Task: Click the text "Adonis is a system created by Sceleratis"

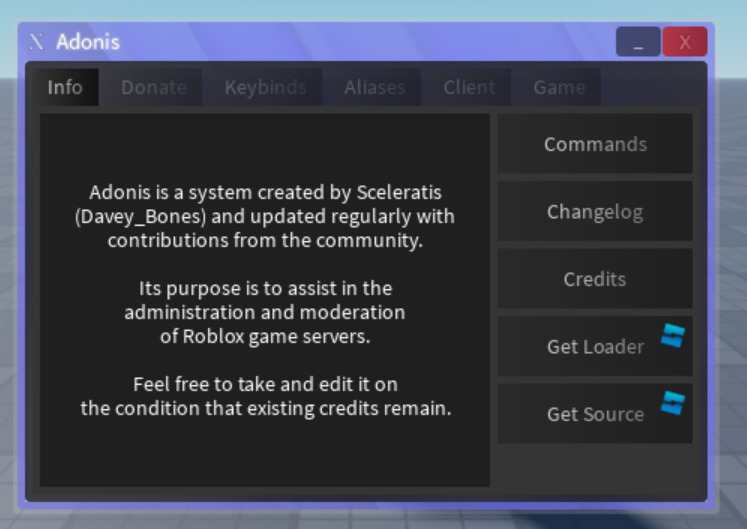Action: (x=265, y=193)
